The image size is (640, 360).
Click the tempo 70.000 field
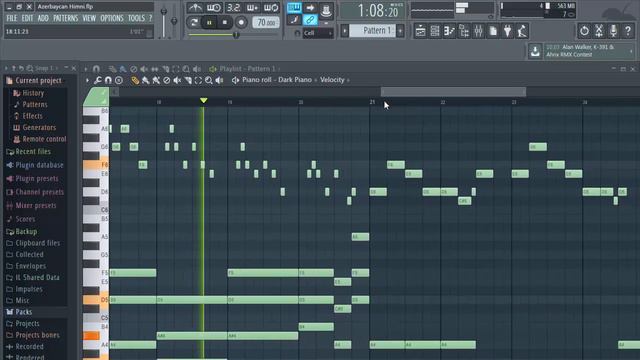coord(266,22)
